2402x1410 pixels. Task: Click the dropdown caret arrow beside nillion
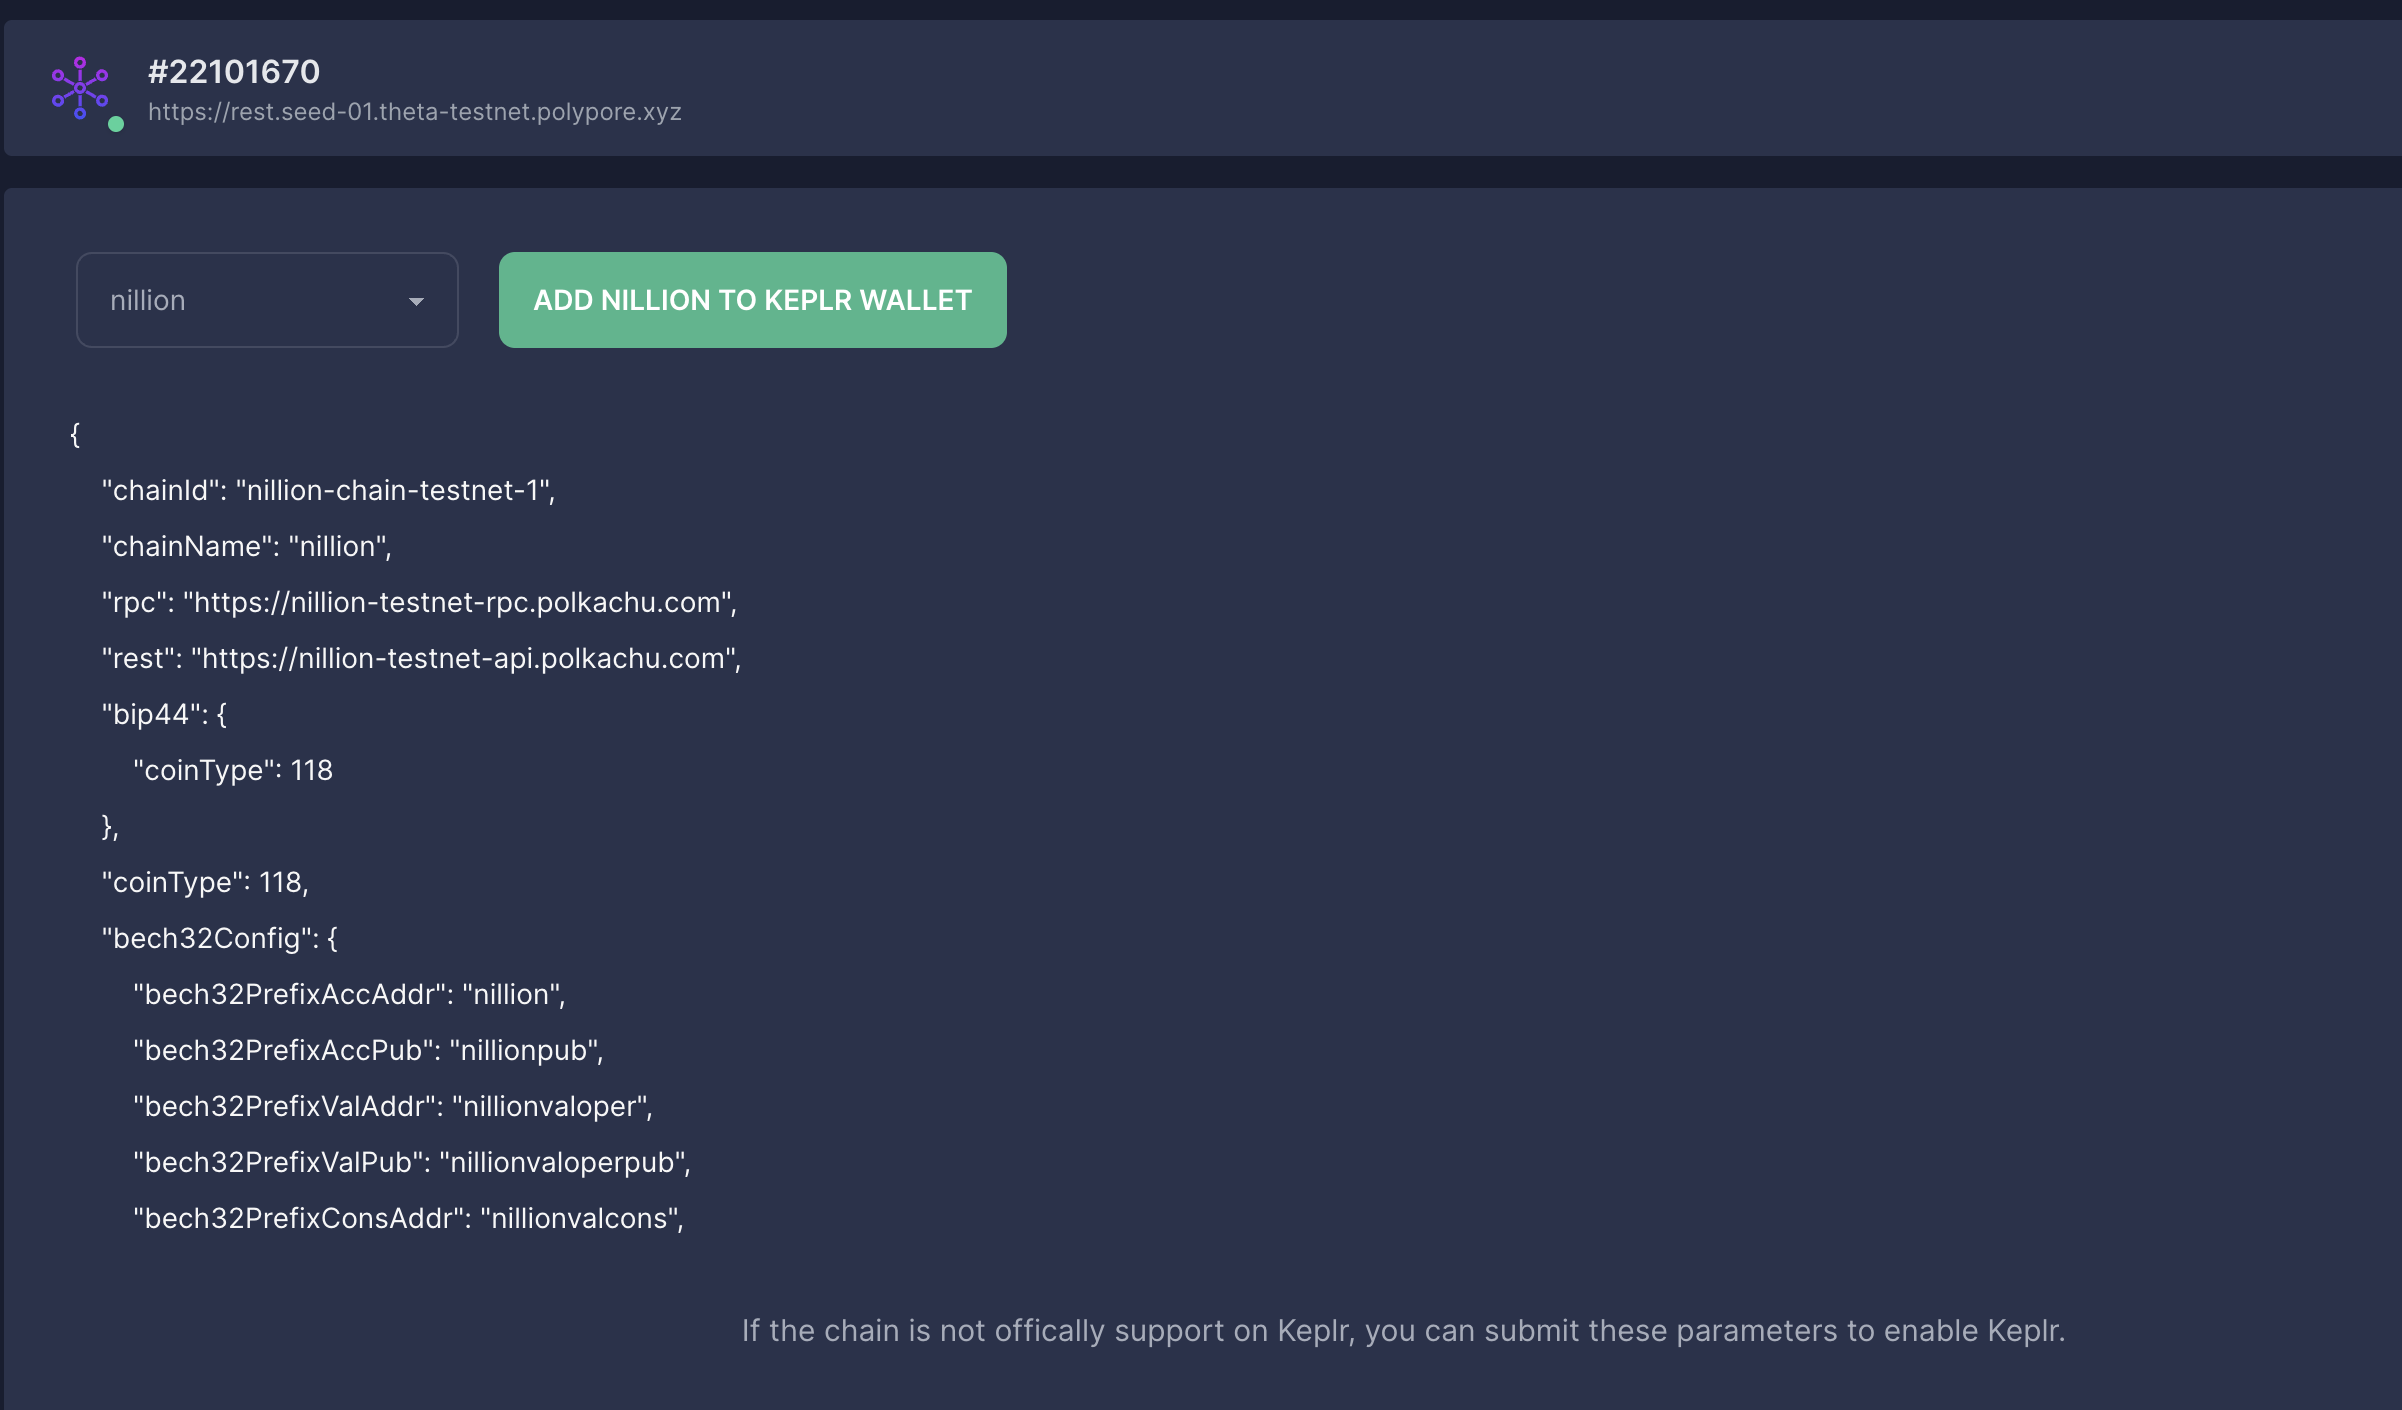coord(416,301)
